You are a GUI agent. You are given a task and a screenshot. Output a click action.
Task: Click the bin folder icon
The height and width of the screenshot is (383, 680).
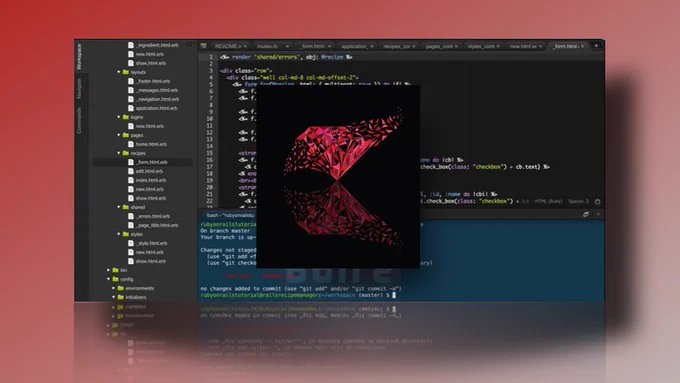pos(115,270)
